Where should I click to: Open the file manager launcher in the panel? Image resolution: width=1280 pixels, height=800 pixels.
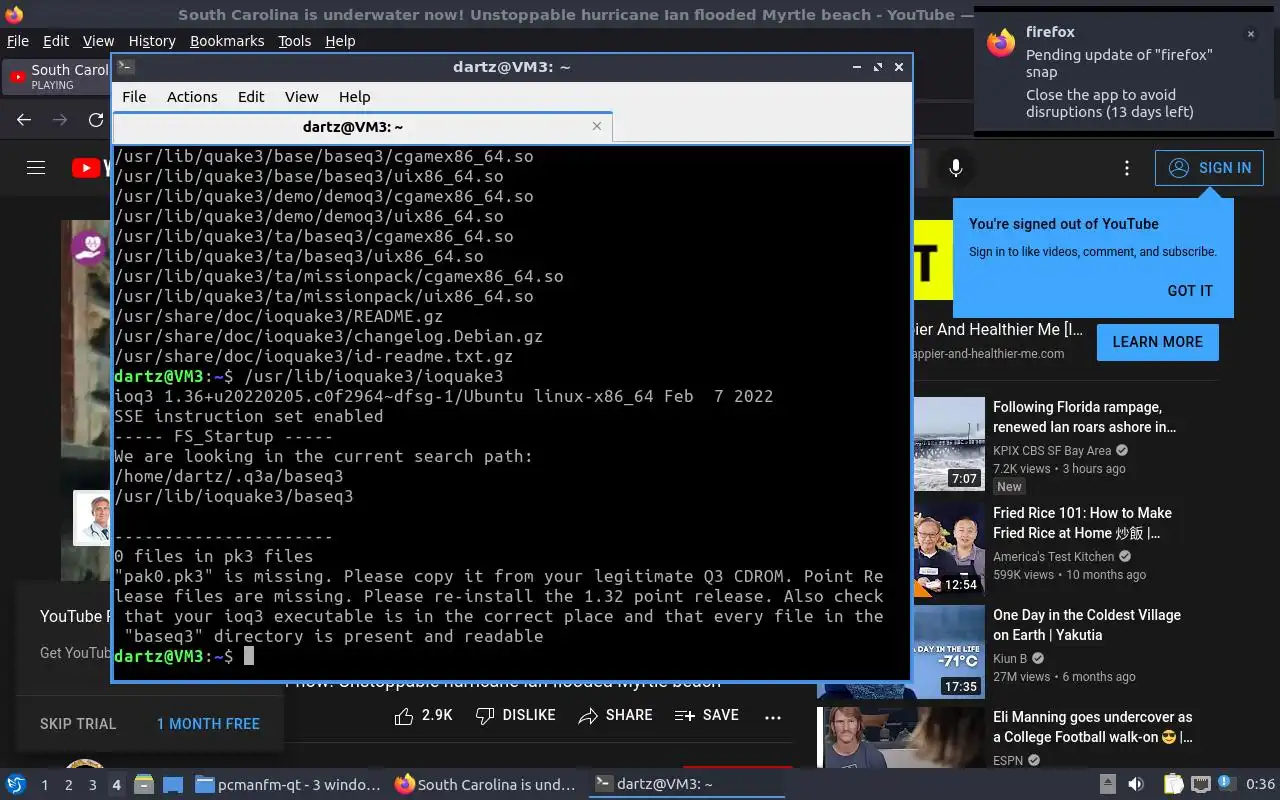[x=143, y=785]
